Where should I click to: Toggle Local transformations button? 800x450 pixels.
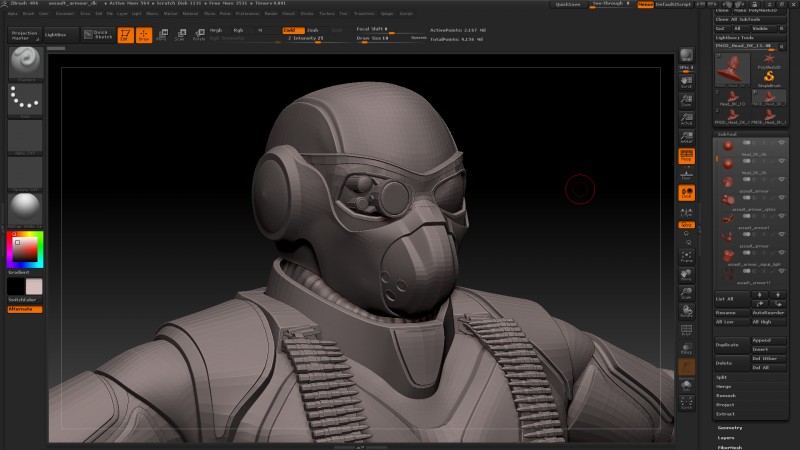point(686,193)
